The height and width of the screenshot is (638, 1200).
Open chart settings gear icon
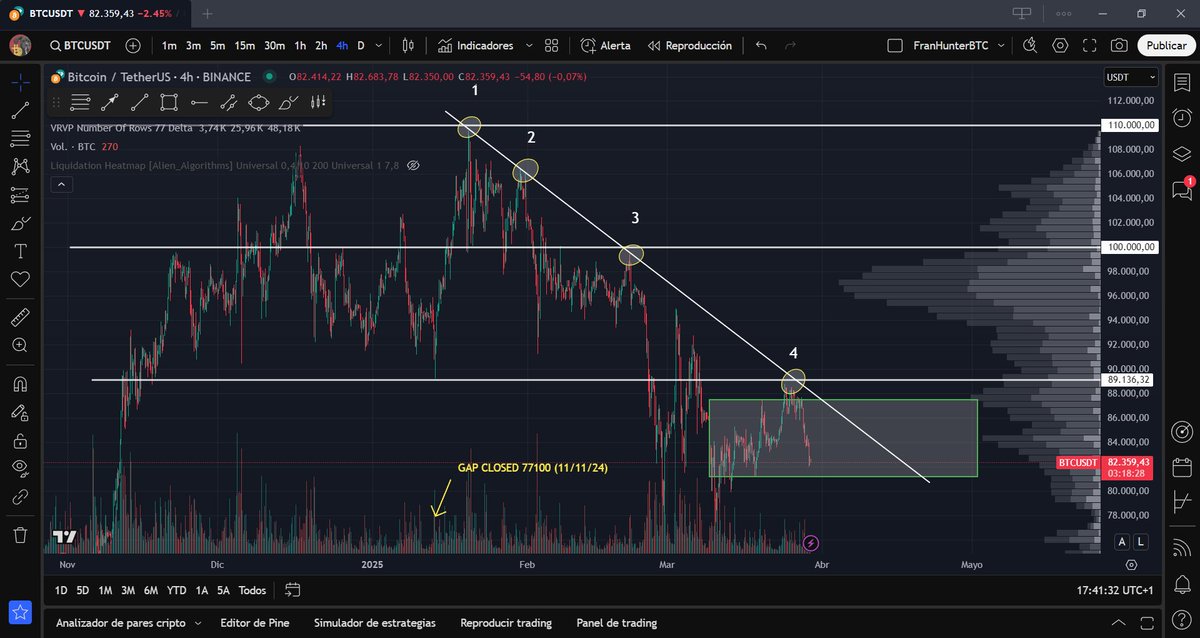pos(1060,45)
